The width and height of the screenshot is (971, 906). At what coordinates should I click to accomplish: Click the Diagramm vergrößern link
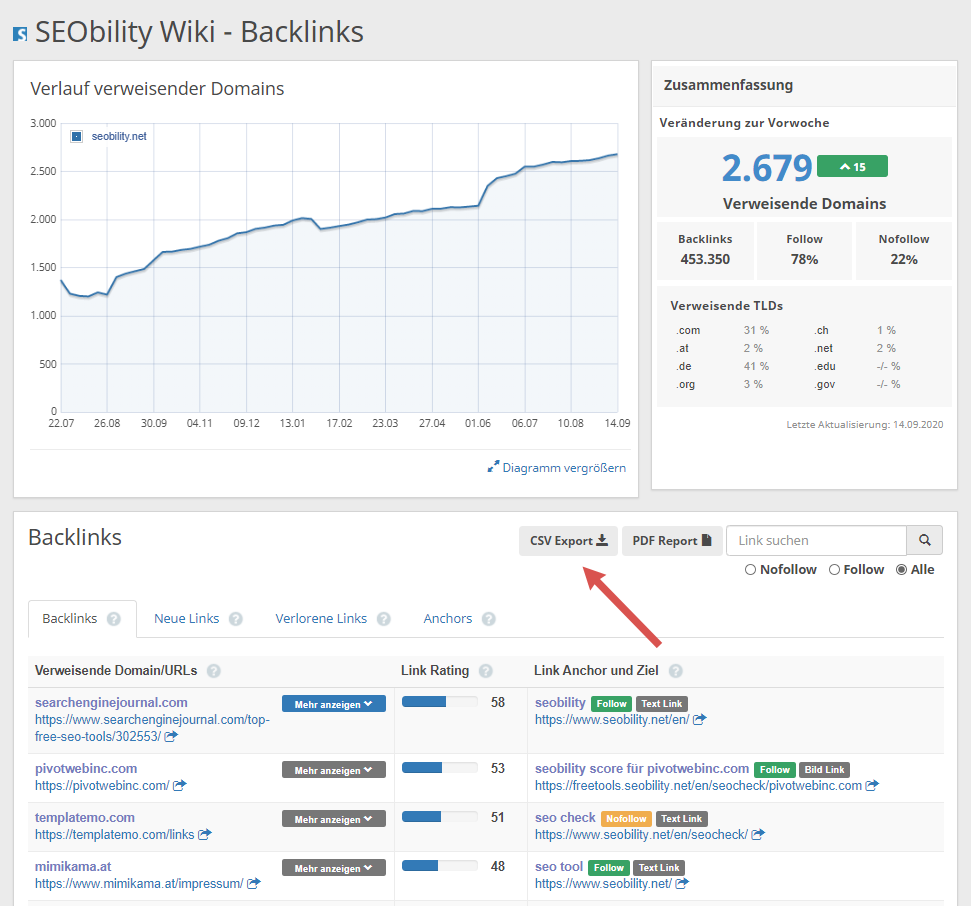coord(564,468)
